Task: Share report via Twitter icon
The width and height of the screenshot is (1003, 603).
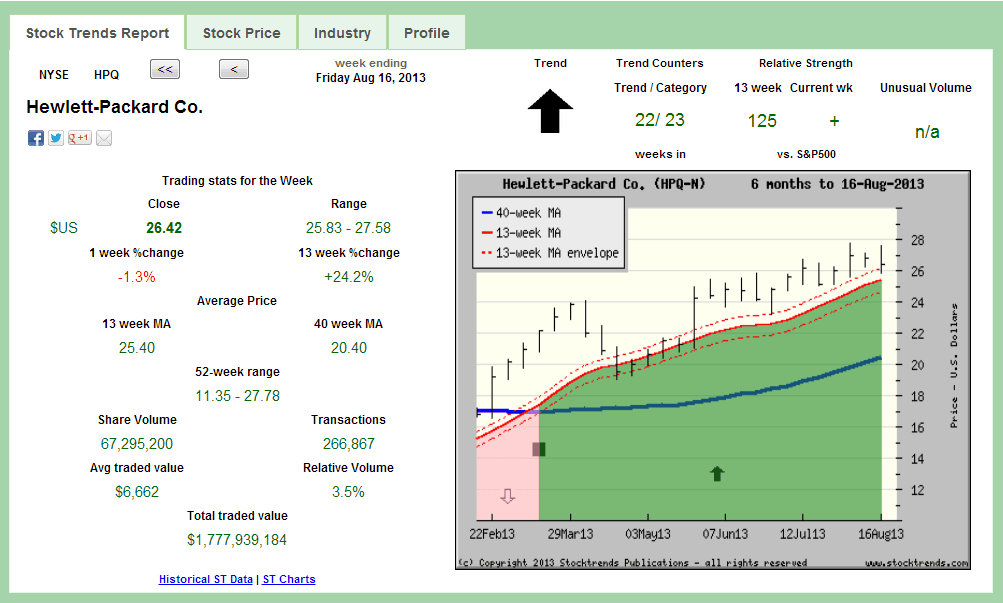Action: 56,137
